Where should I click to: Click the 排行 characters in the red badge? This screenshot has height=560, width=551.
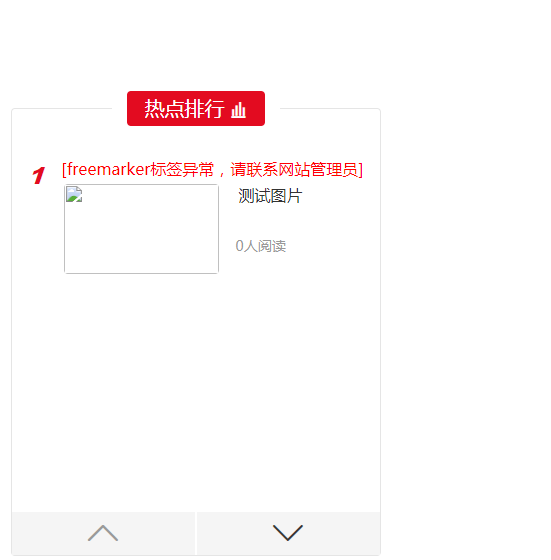(205, 109)
